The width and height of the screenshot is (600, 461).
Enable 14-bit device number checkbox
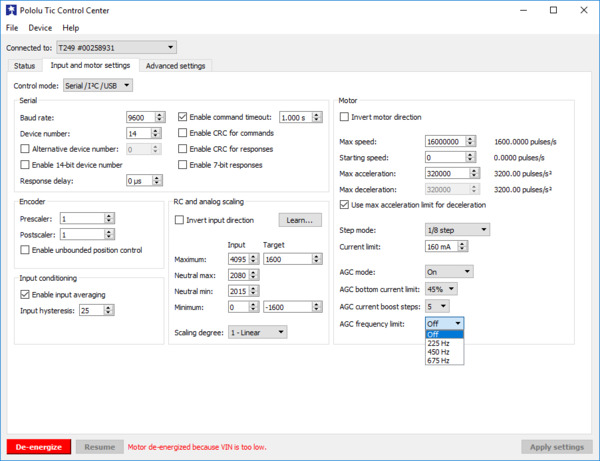(x=25, y=165)
